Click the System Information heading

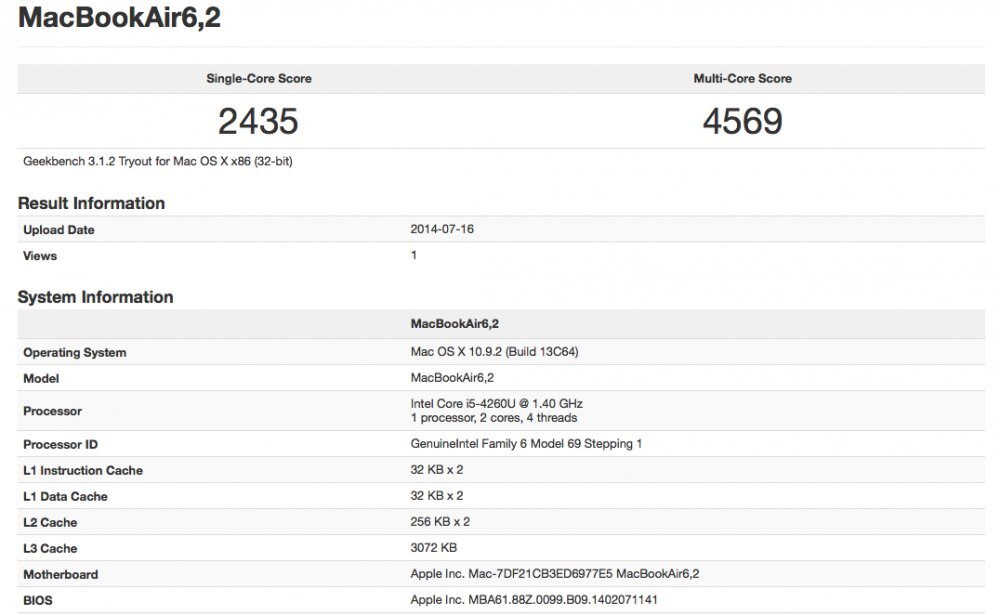click(x=97, y=296)
